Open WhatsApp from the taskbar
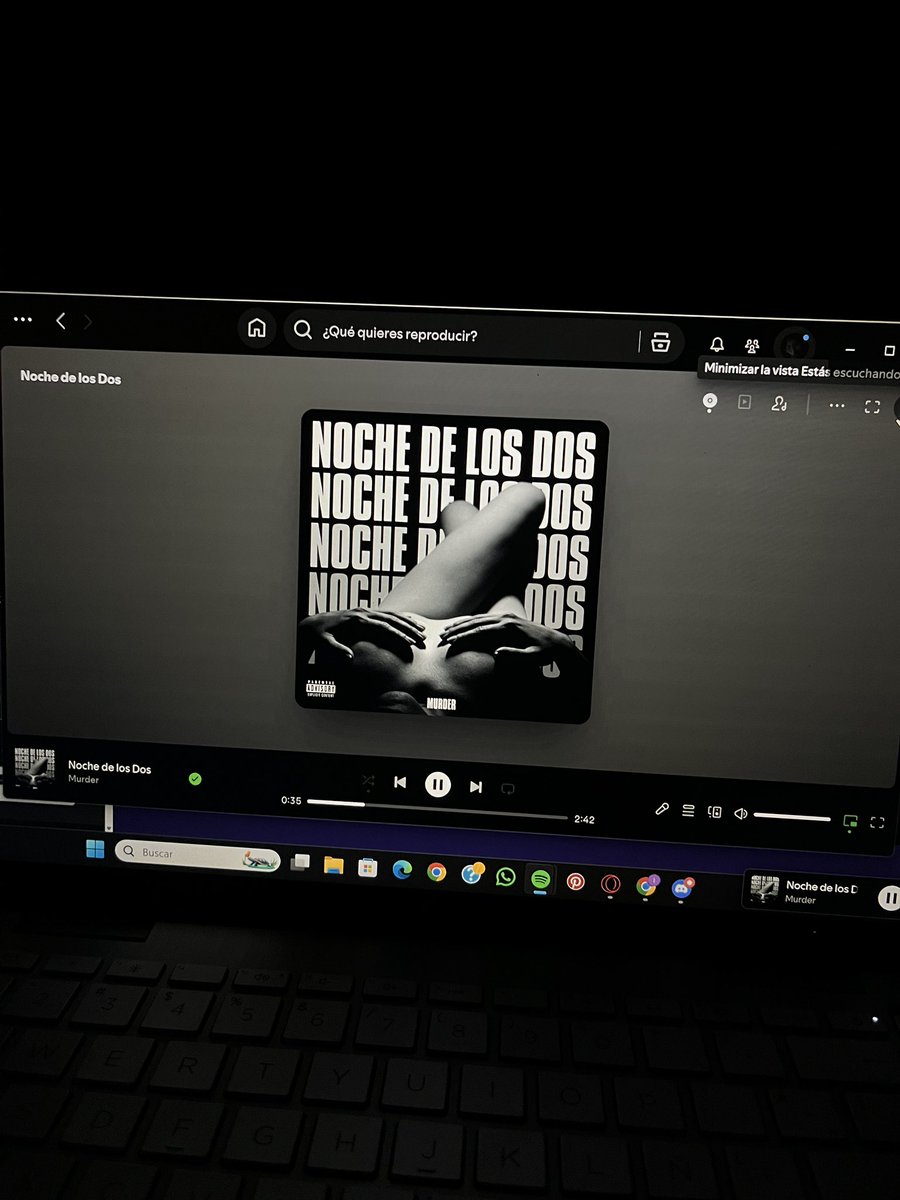The width and height of the screenshot is (900, 1200). (506, 877)
